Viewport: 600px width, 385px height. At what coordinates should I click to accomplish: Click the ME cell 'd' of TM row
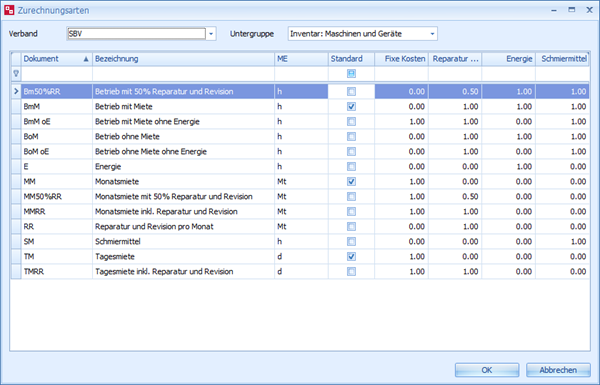click(301, 256)
